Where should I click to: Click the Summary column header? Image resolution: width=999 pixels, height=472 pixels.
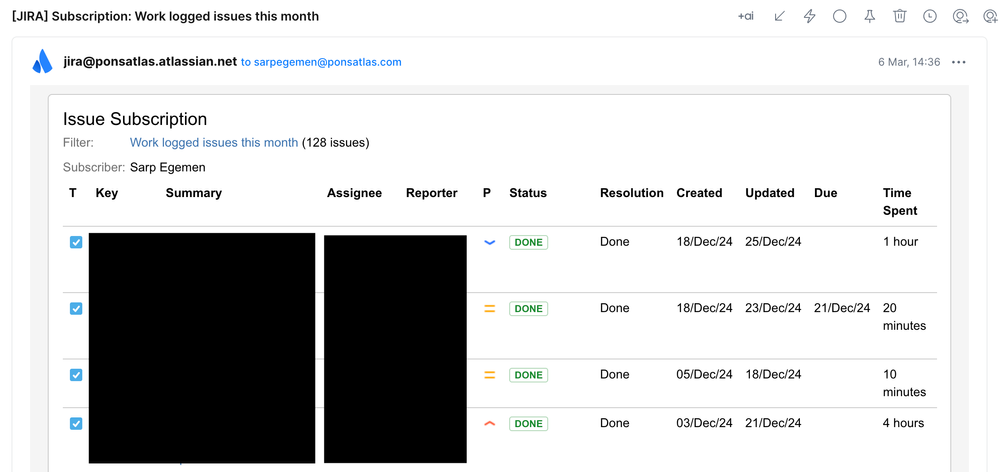click(x=194, y=193)
